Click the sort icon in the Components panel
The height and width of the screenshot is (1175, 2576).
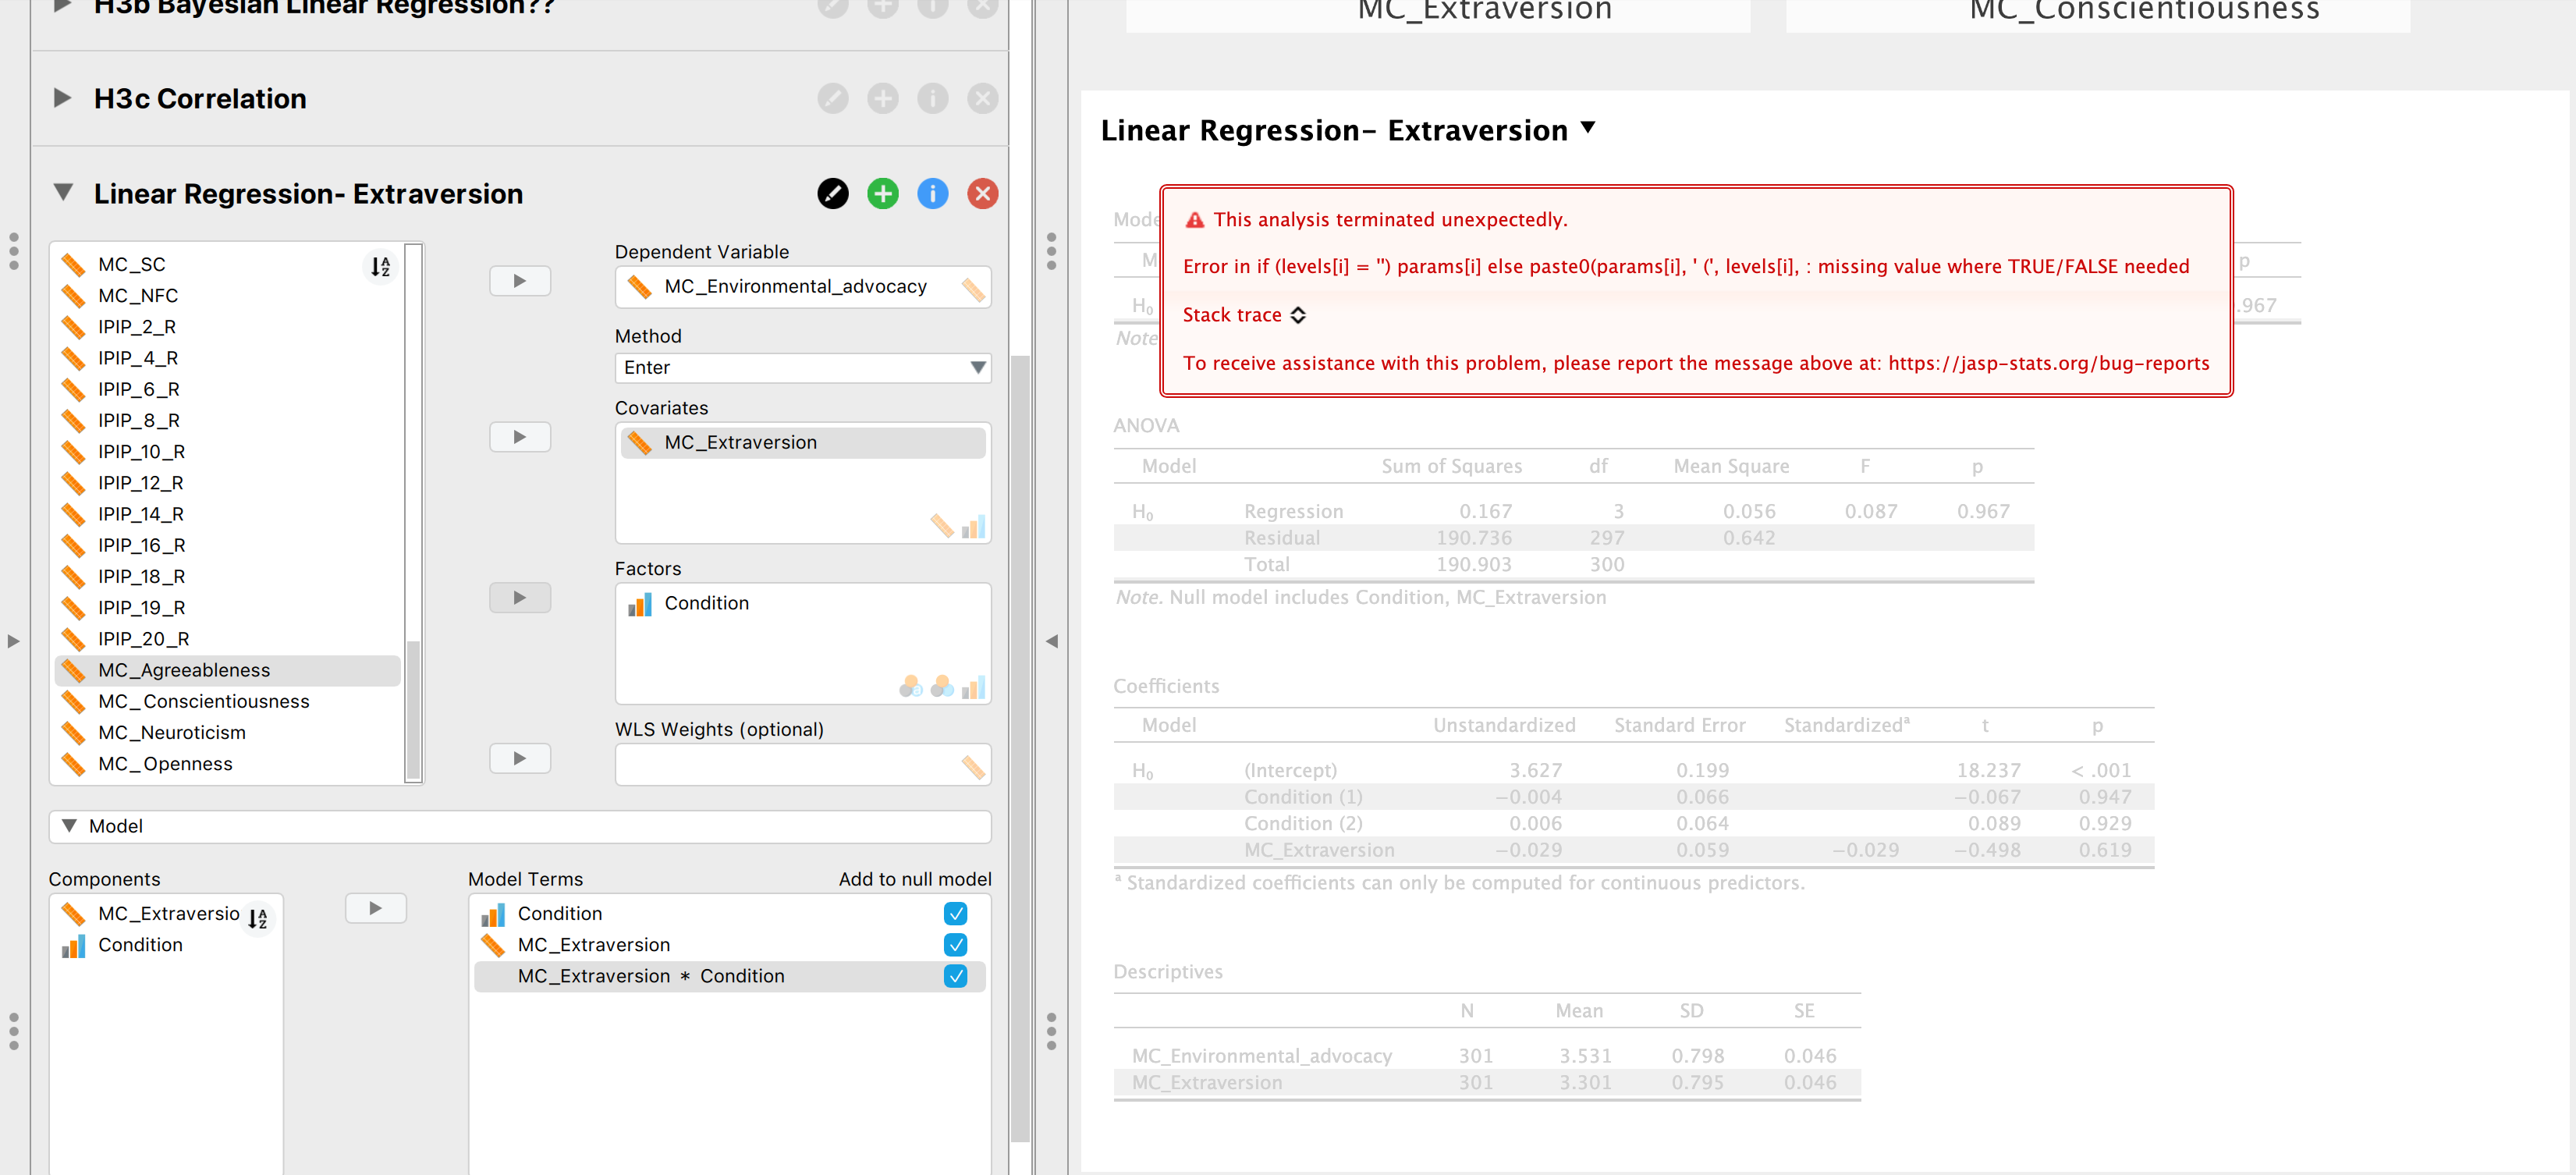258,918
